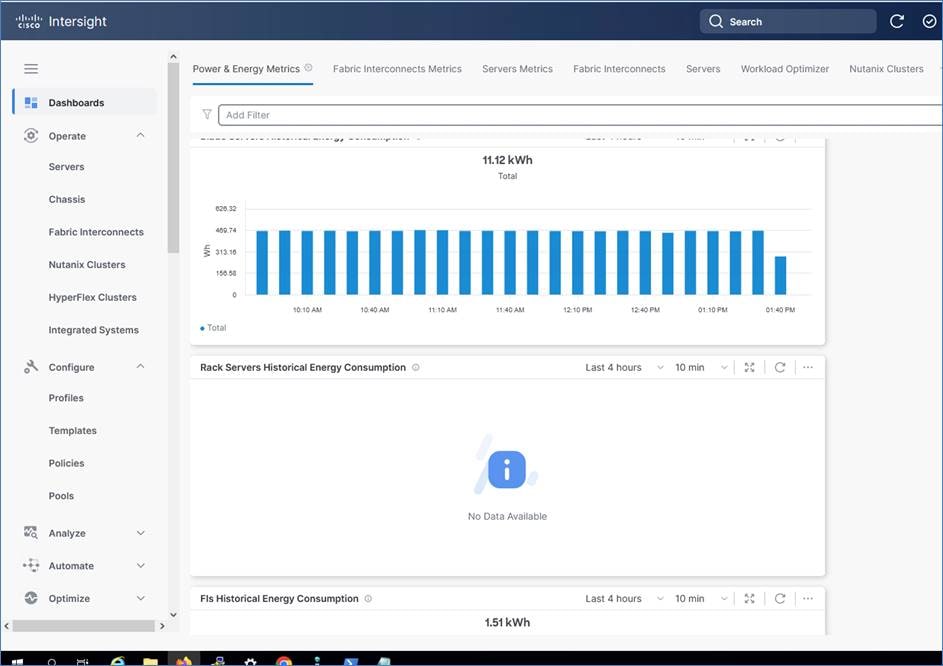The width and height of the screenshot is (943, 666).
Task: Open Fabric Interconnects in the sidebar
Action: [96, 232]
